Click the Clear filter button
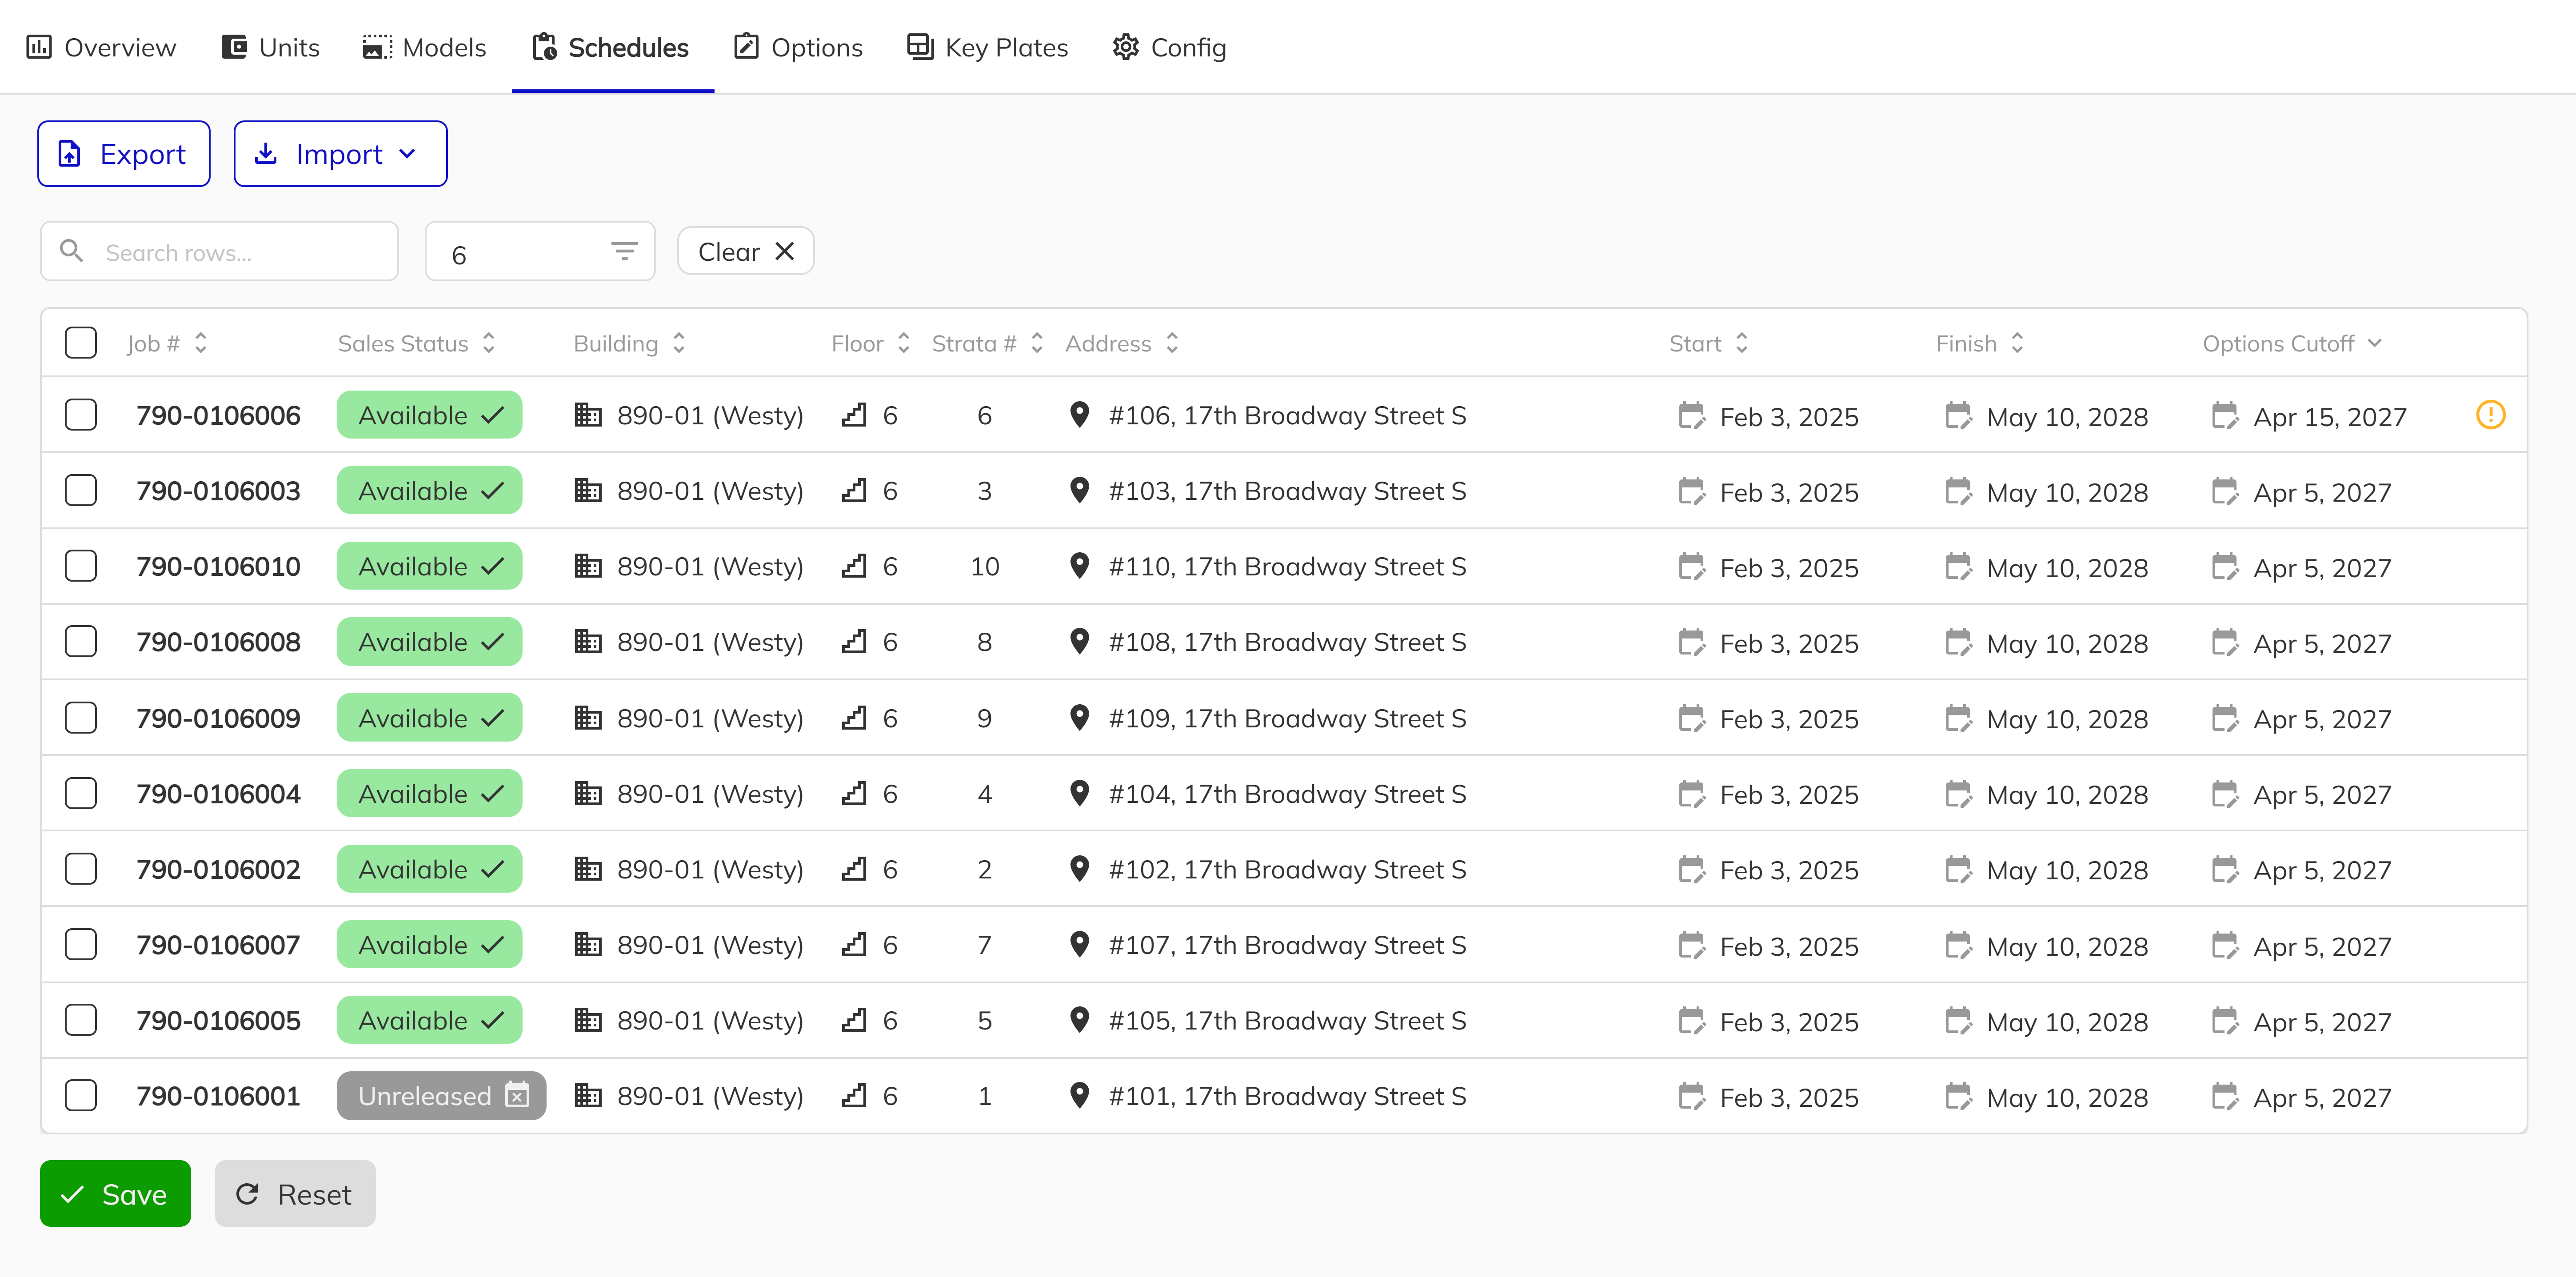Viewport: 2576px width, 1277px height. (745, 252)
